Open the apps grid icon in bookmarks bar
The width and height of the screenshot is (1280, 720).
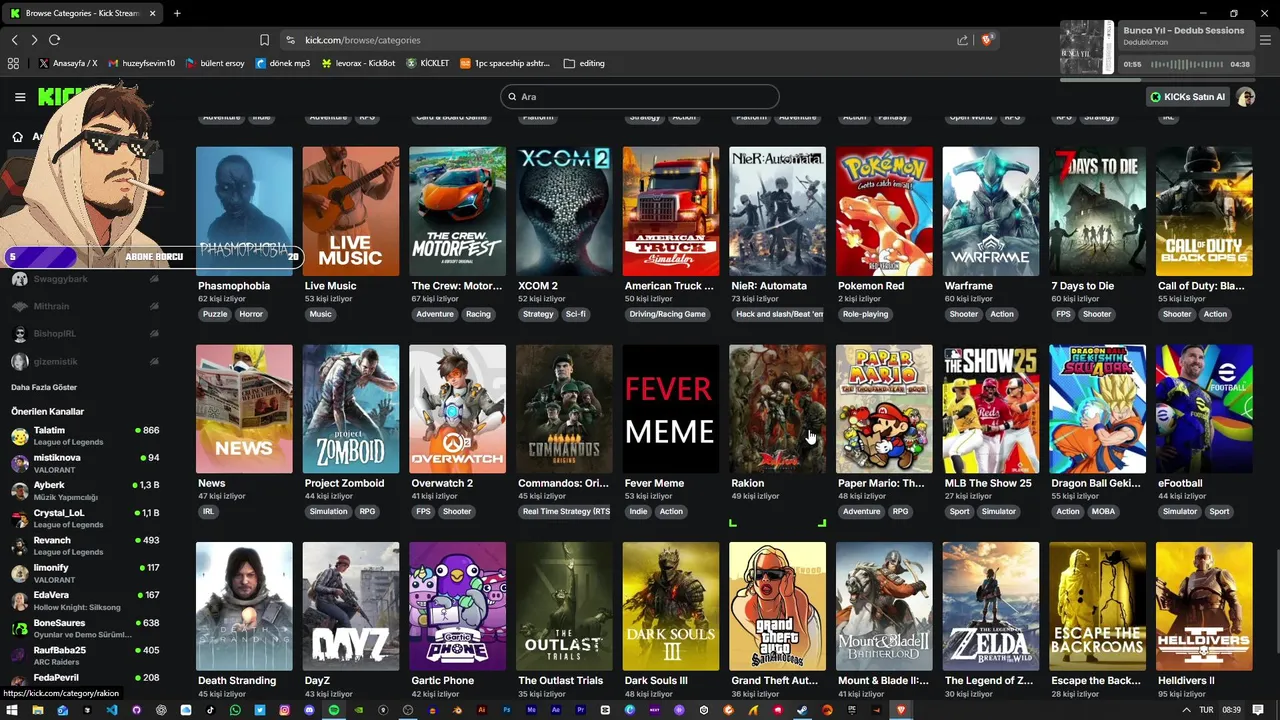pyautogui.click(x=13, y=63)
